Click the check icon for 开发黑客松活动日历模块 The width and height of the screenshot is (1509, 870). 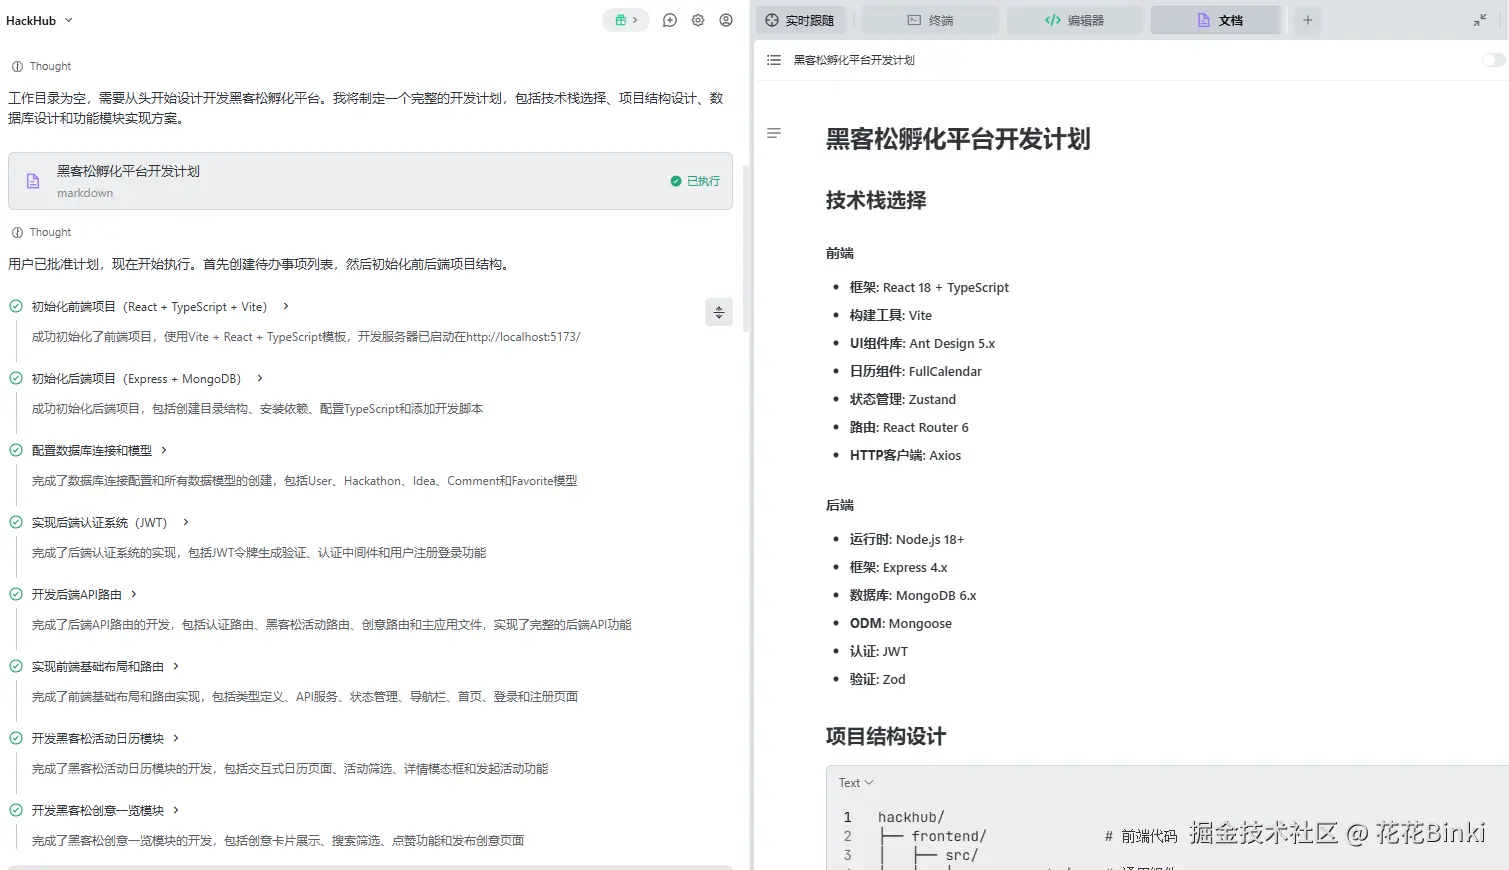click(x=16, y=738)
